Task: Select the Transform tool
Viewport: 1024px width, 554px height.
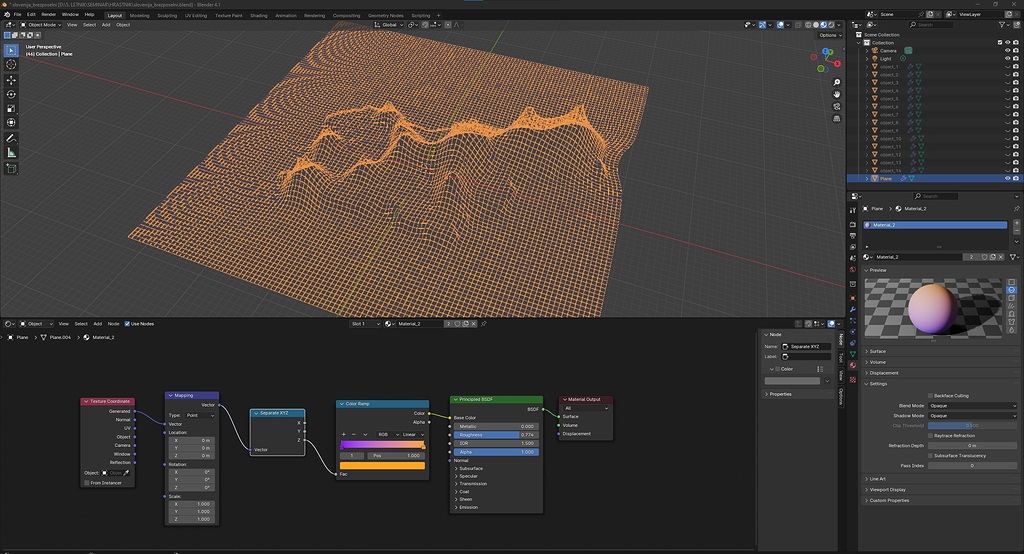Action: (11, 123)
